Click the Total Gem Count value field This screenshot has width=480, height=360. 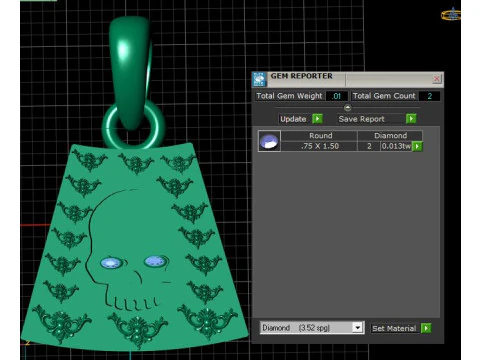point(429,96)
